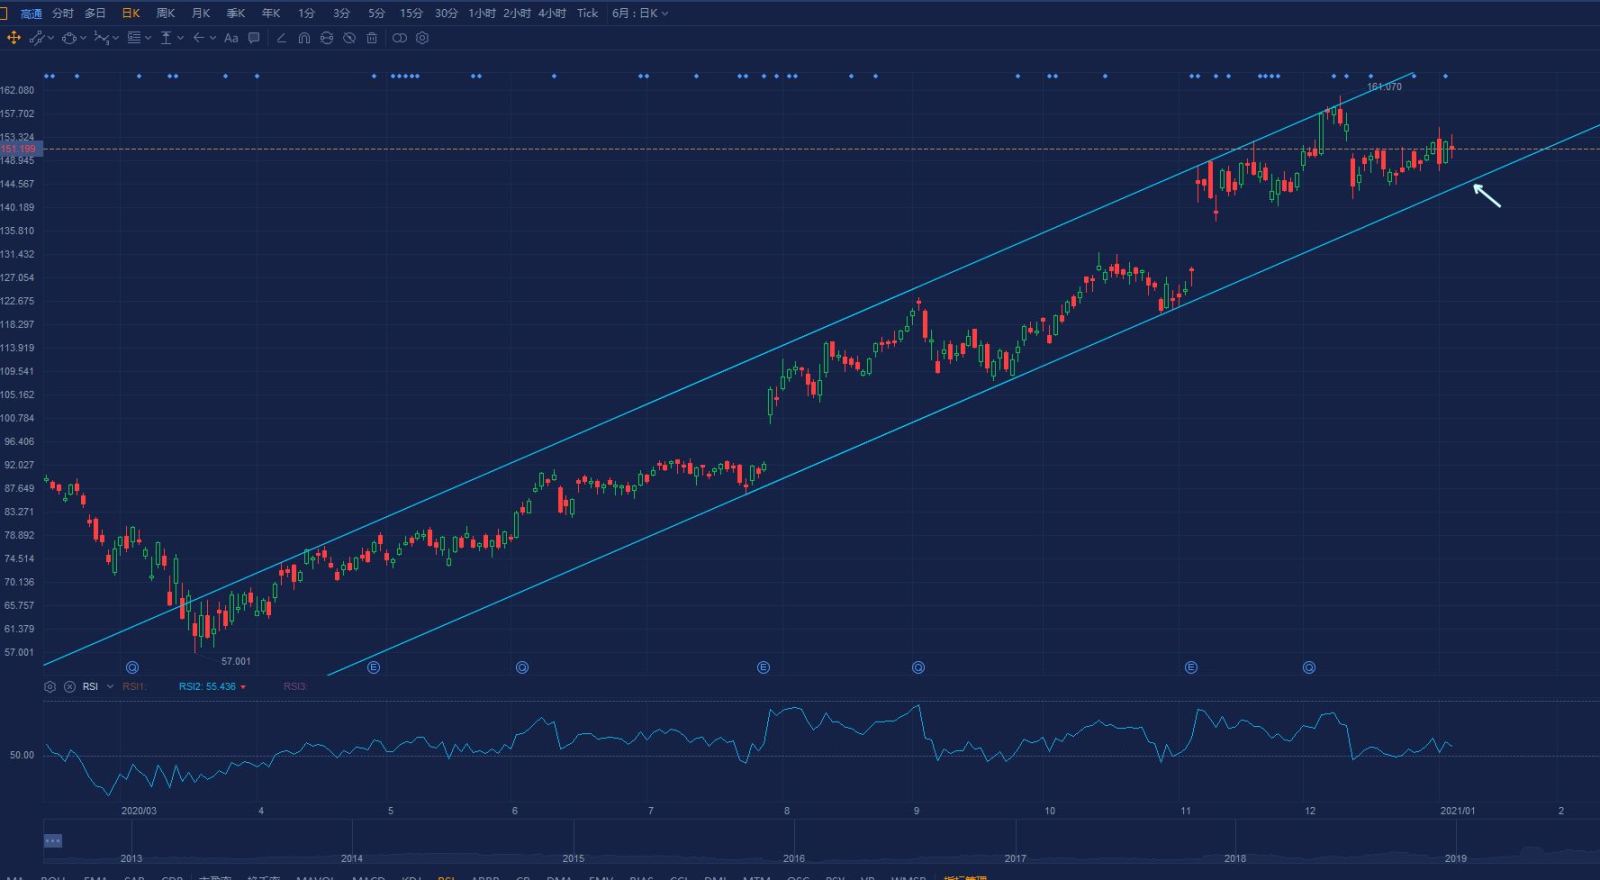
Task: Switch to 2小时 chart interval
Action: (x=517, y=13)
